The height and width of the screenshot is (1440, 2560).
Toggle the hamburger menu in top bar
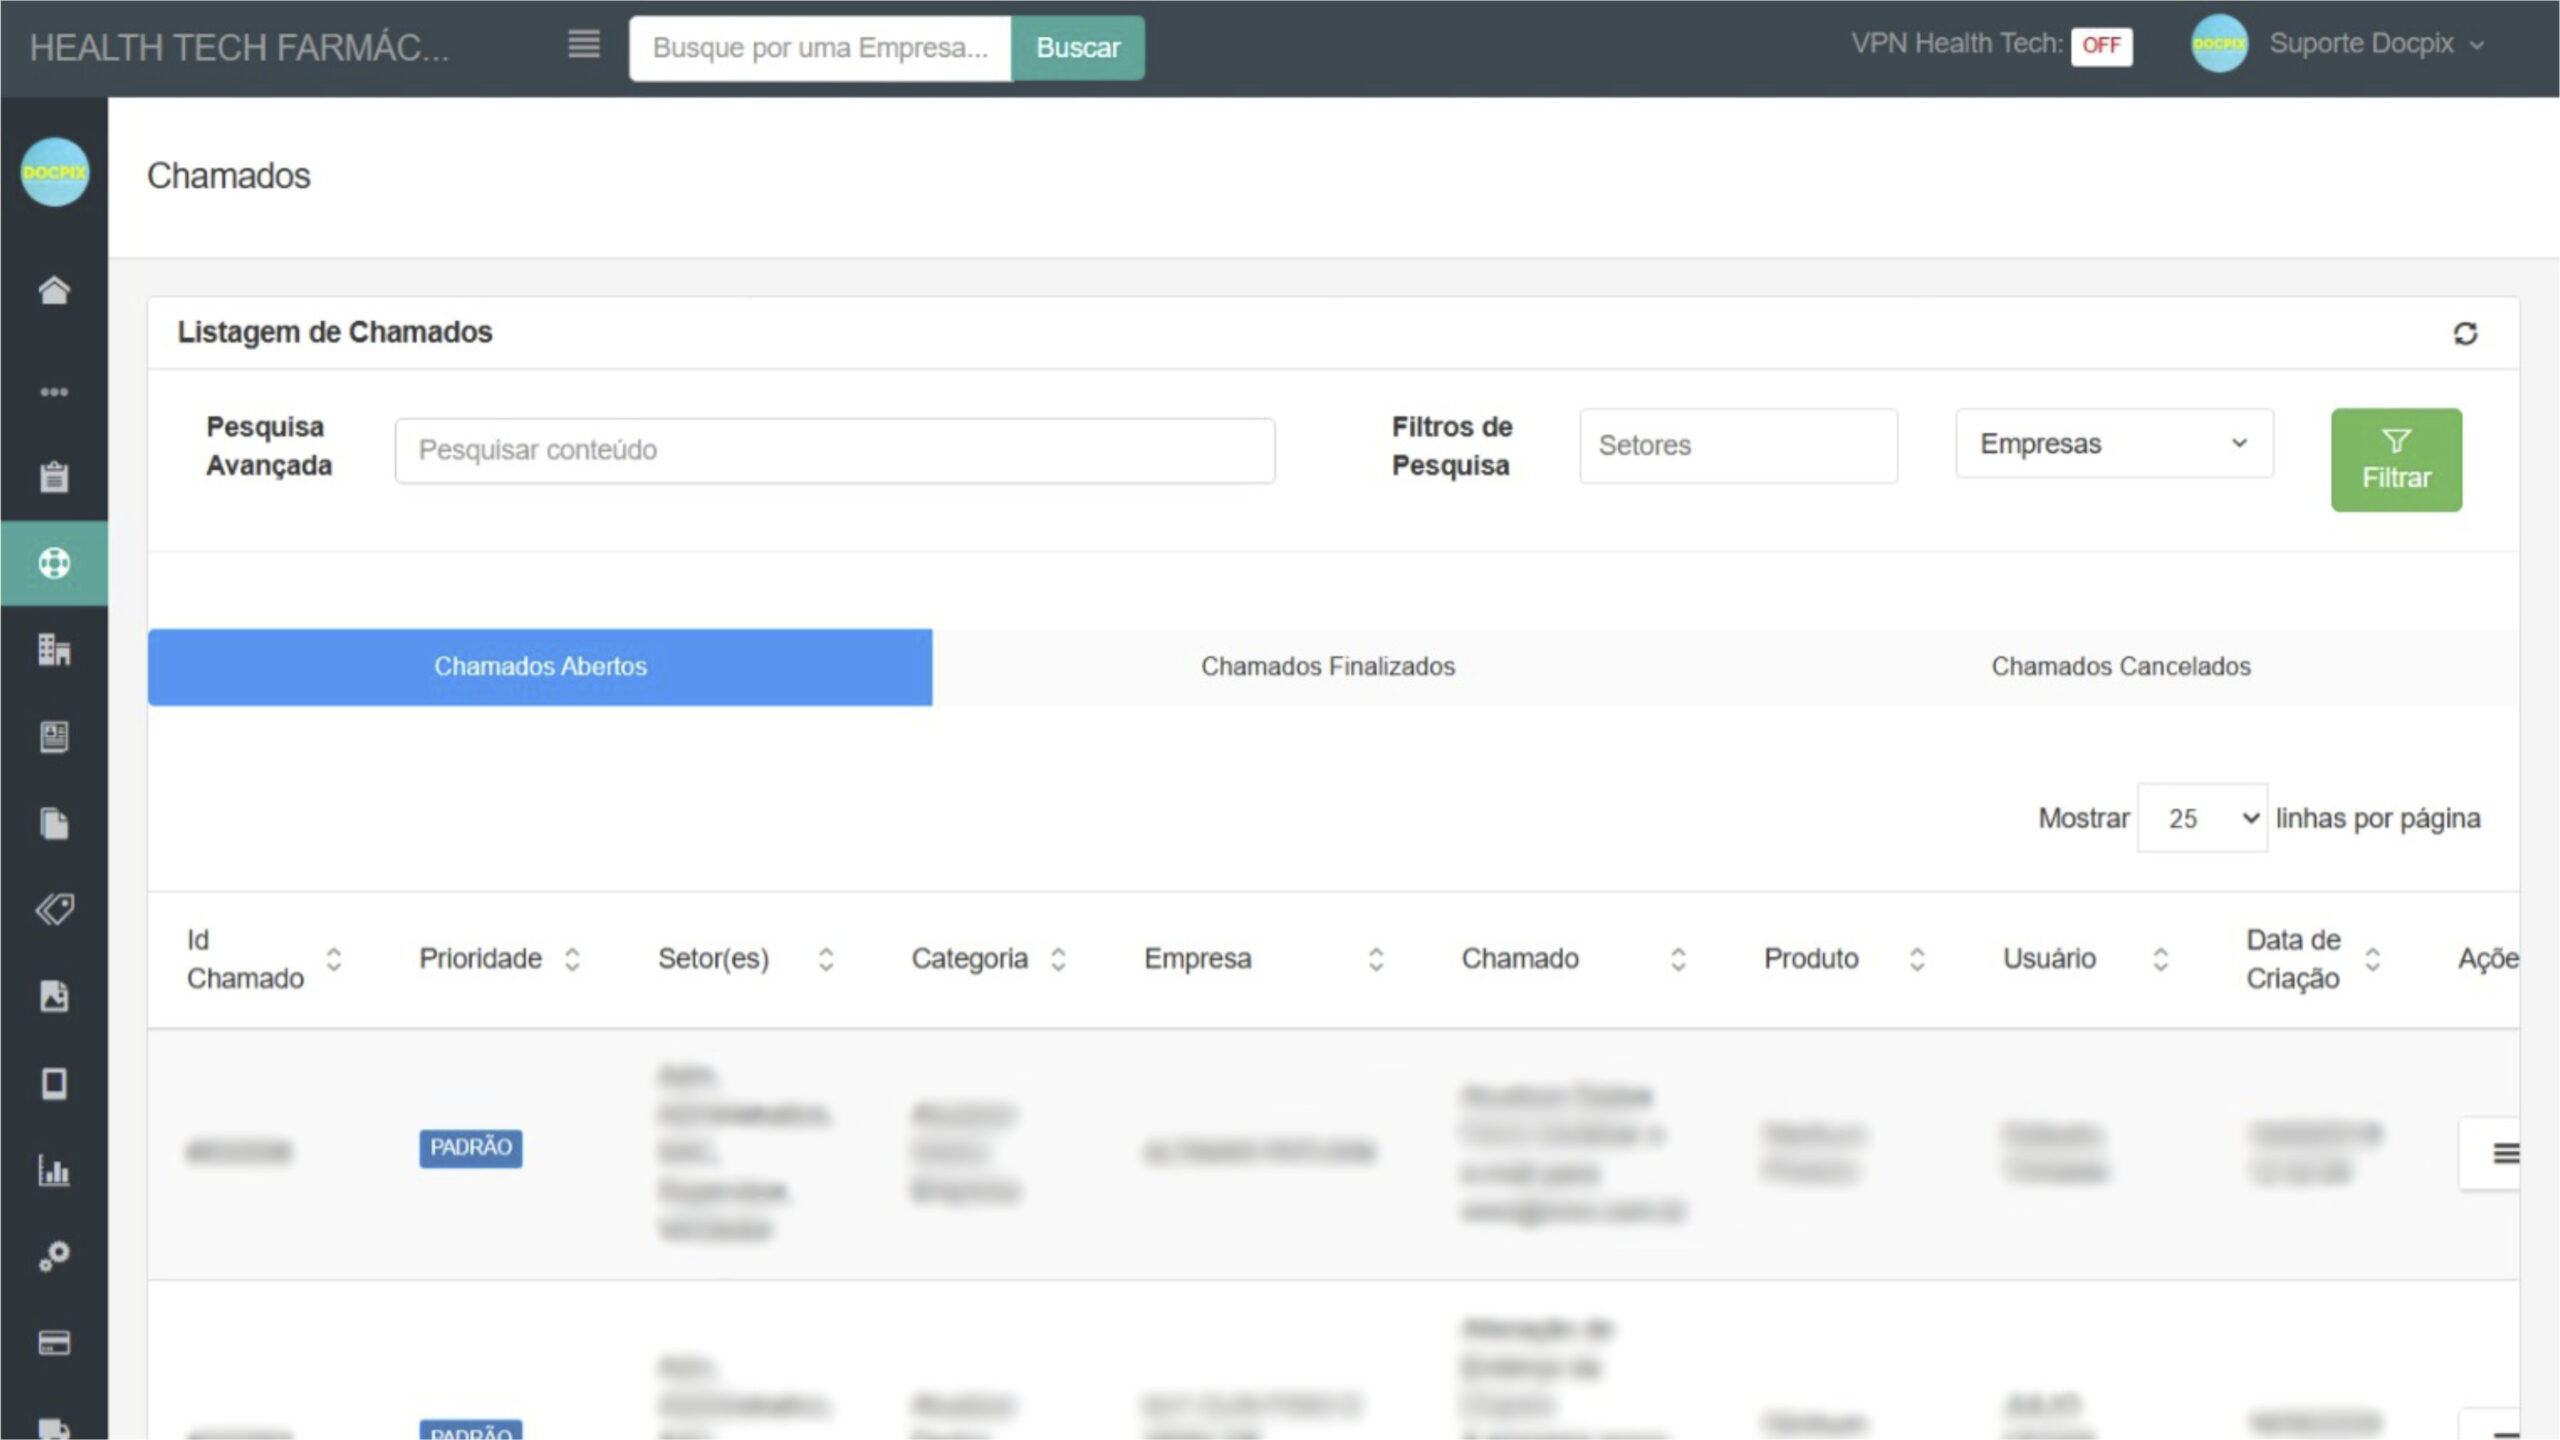tap(584, 45)
